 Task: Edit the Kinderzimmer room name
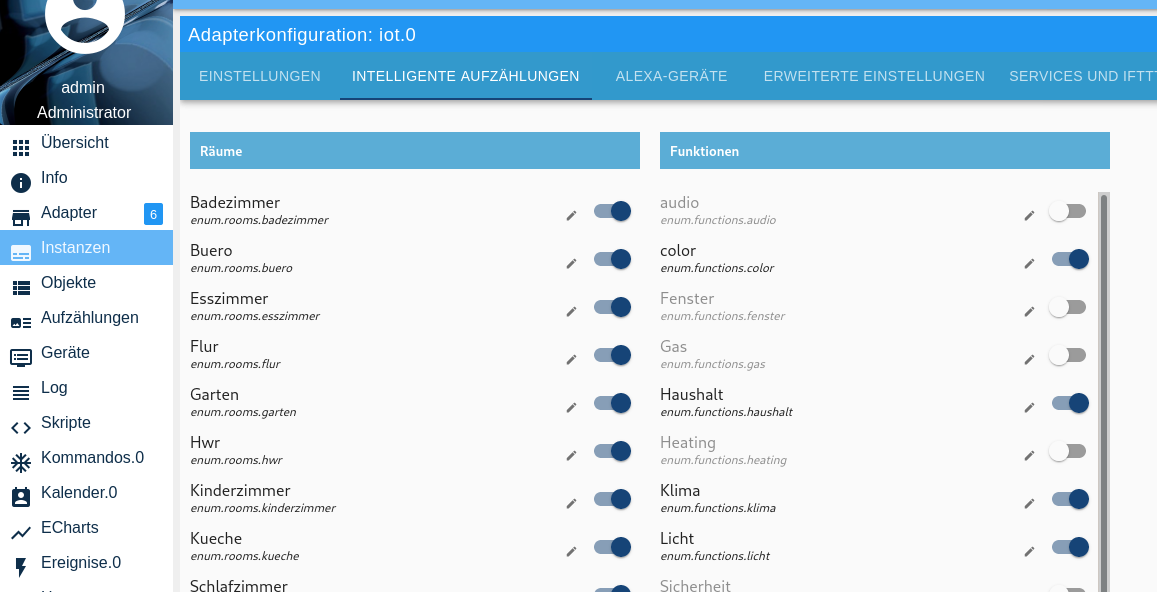coord(571,503)
